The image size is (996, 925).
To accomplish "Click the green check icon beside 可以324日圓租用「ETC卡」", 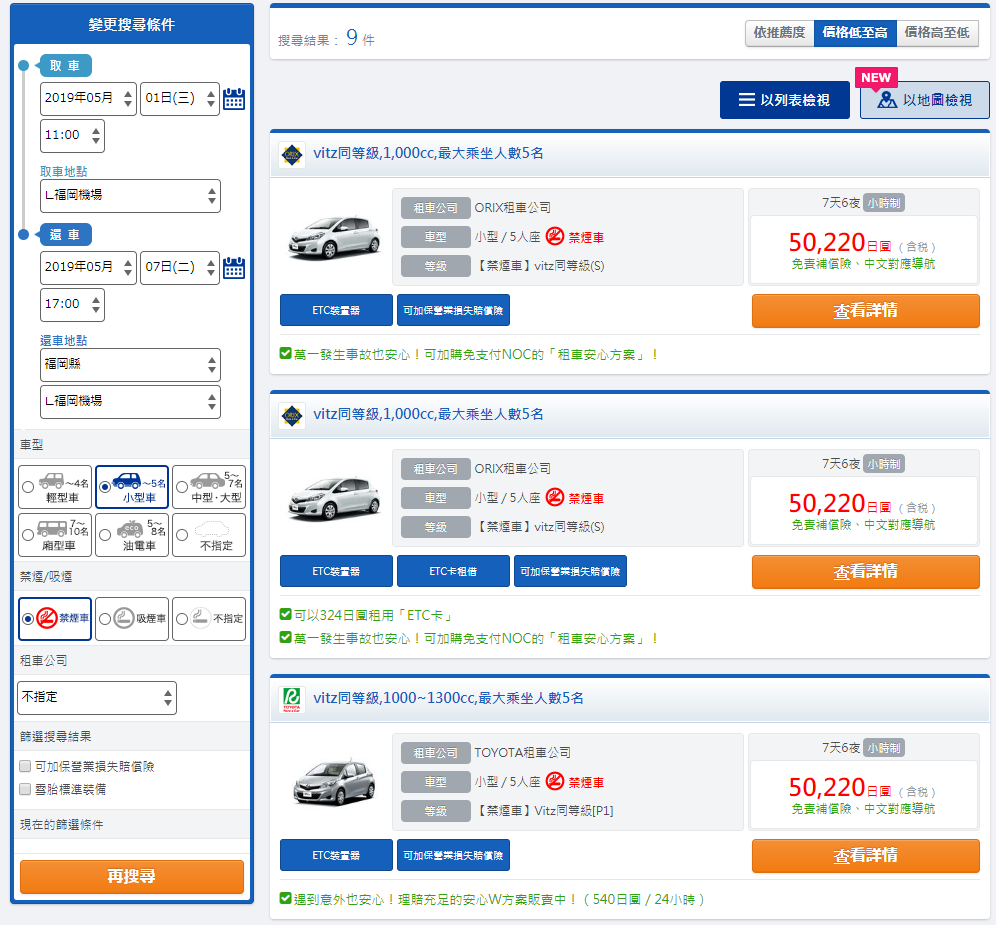I will pyautogui.click(x=286, y=614).
